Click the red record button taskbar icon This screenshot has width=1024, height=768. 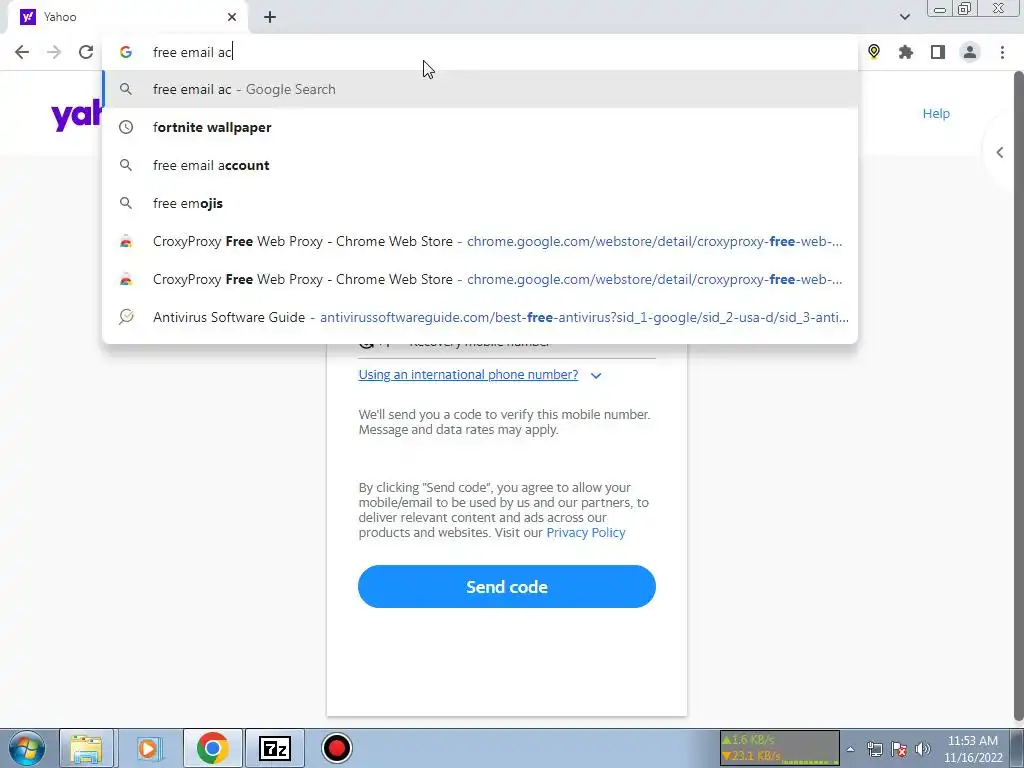[x=336, y=748]
